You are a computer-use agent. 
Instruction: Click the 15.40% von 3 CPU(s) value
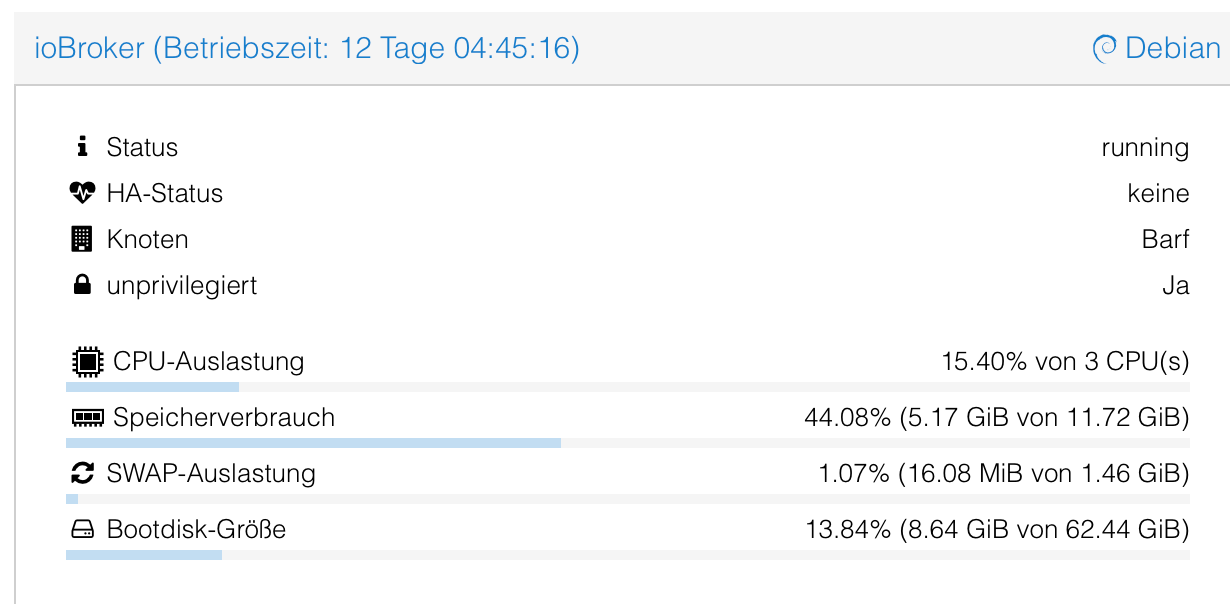(x=1065, y=361)
